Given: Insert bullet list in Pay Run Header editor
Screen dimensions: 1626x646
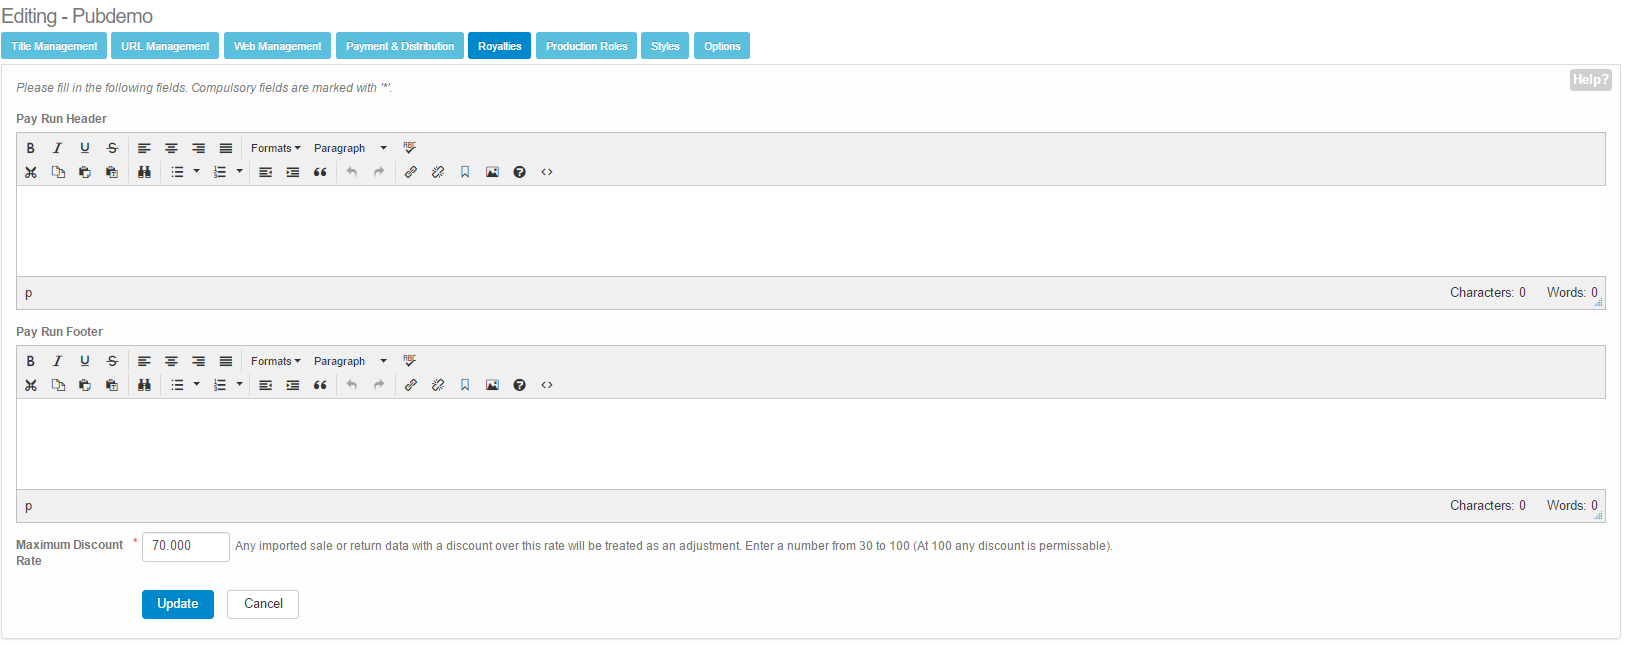Looking at the screenshot, I should (x=177, y=172).
